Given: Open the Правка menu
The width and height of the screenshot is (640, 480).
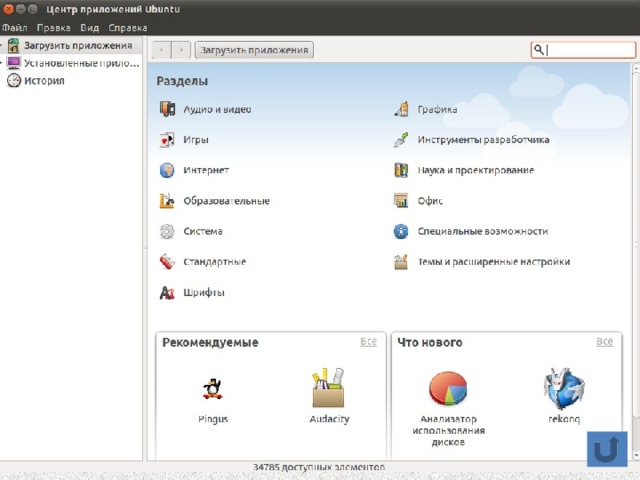Looking at the screenshot, I should [x=53, y=28].
